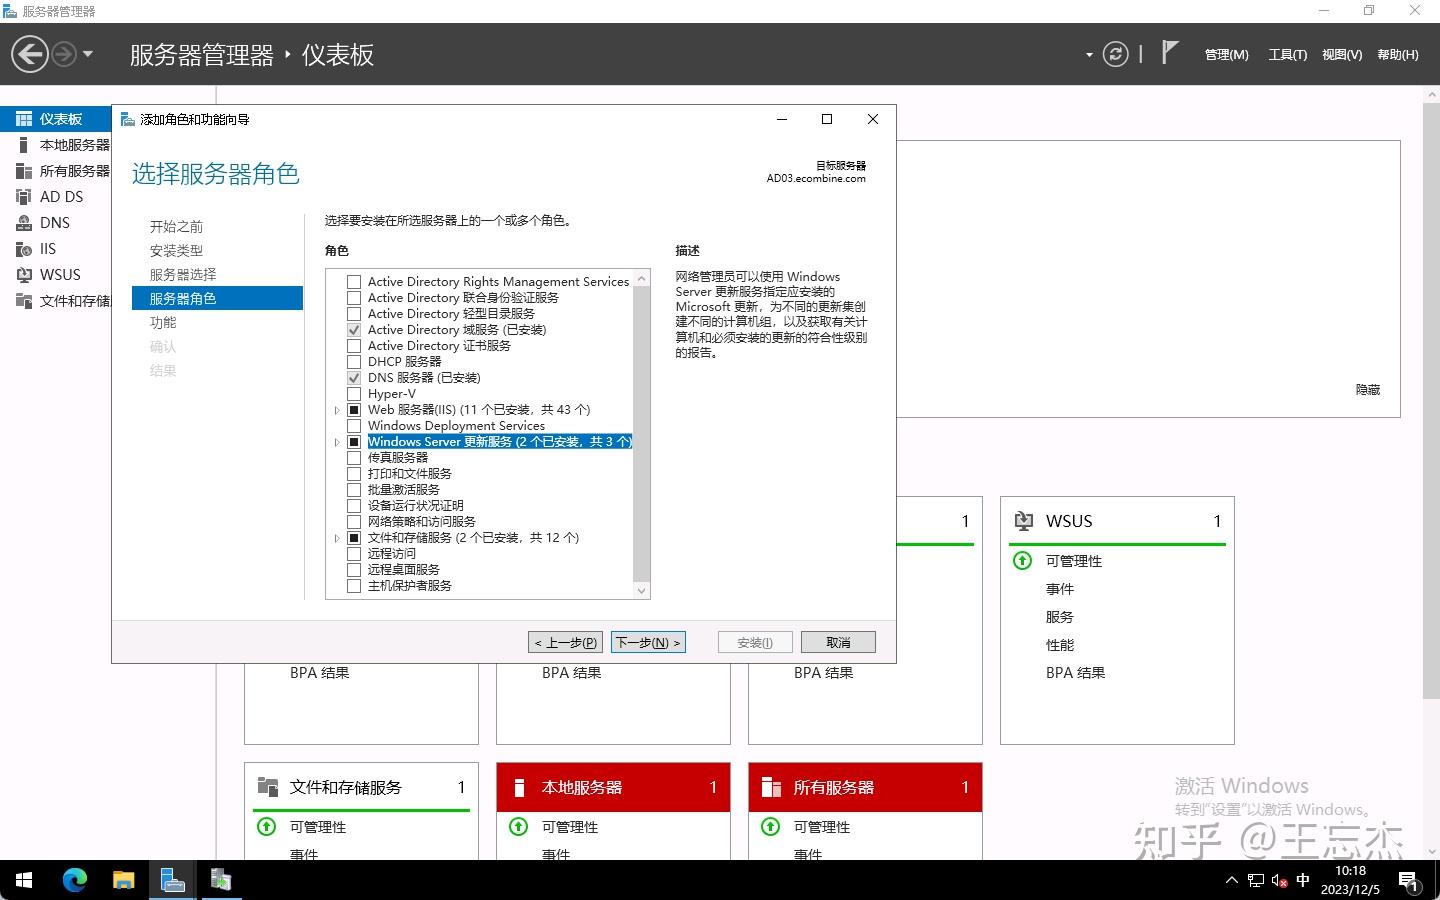Click the forward navigation arrow in Server Manager
Image resolution: width=1440 pixels, height=900 pixels.
point(63,54)
